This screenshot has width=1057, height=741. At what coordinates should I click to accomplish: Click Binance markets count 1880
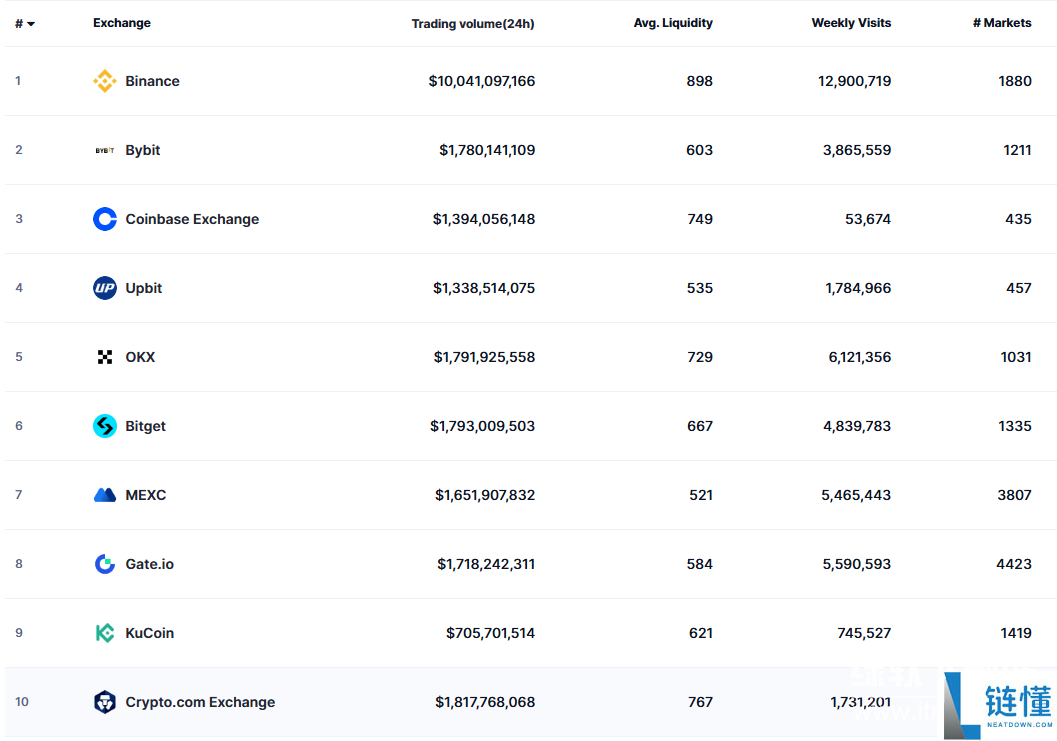pyautogui.click(x=1015, y=81)
